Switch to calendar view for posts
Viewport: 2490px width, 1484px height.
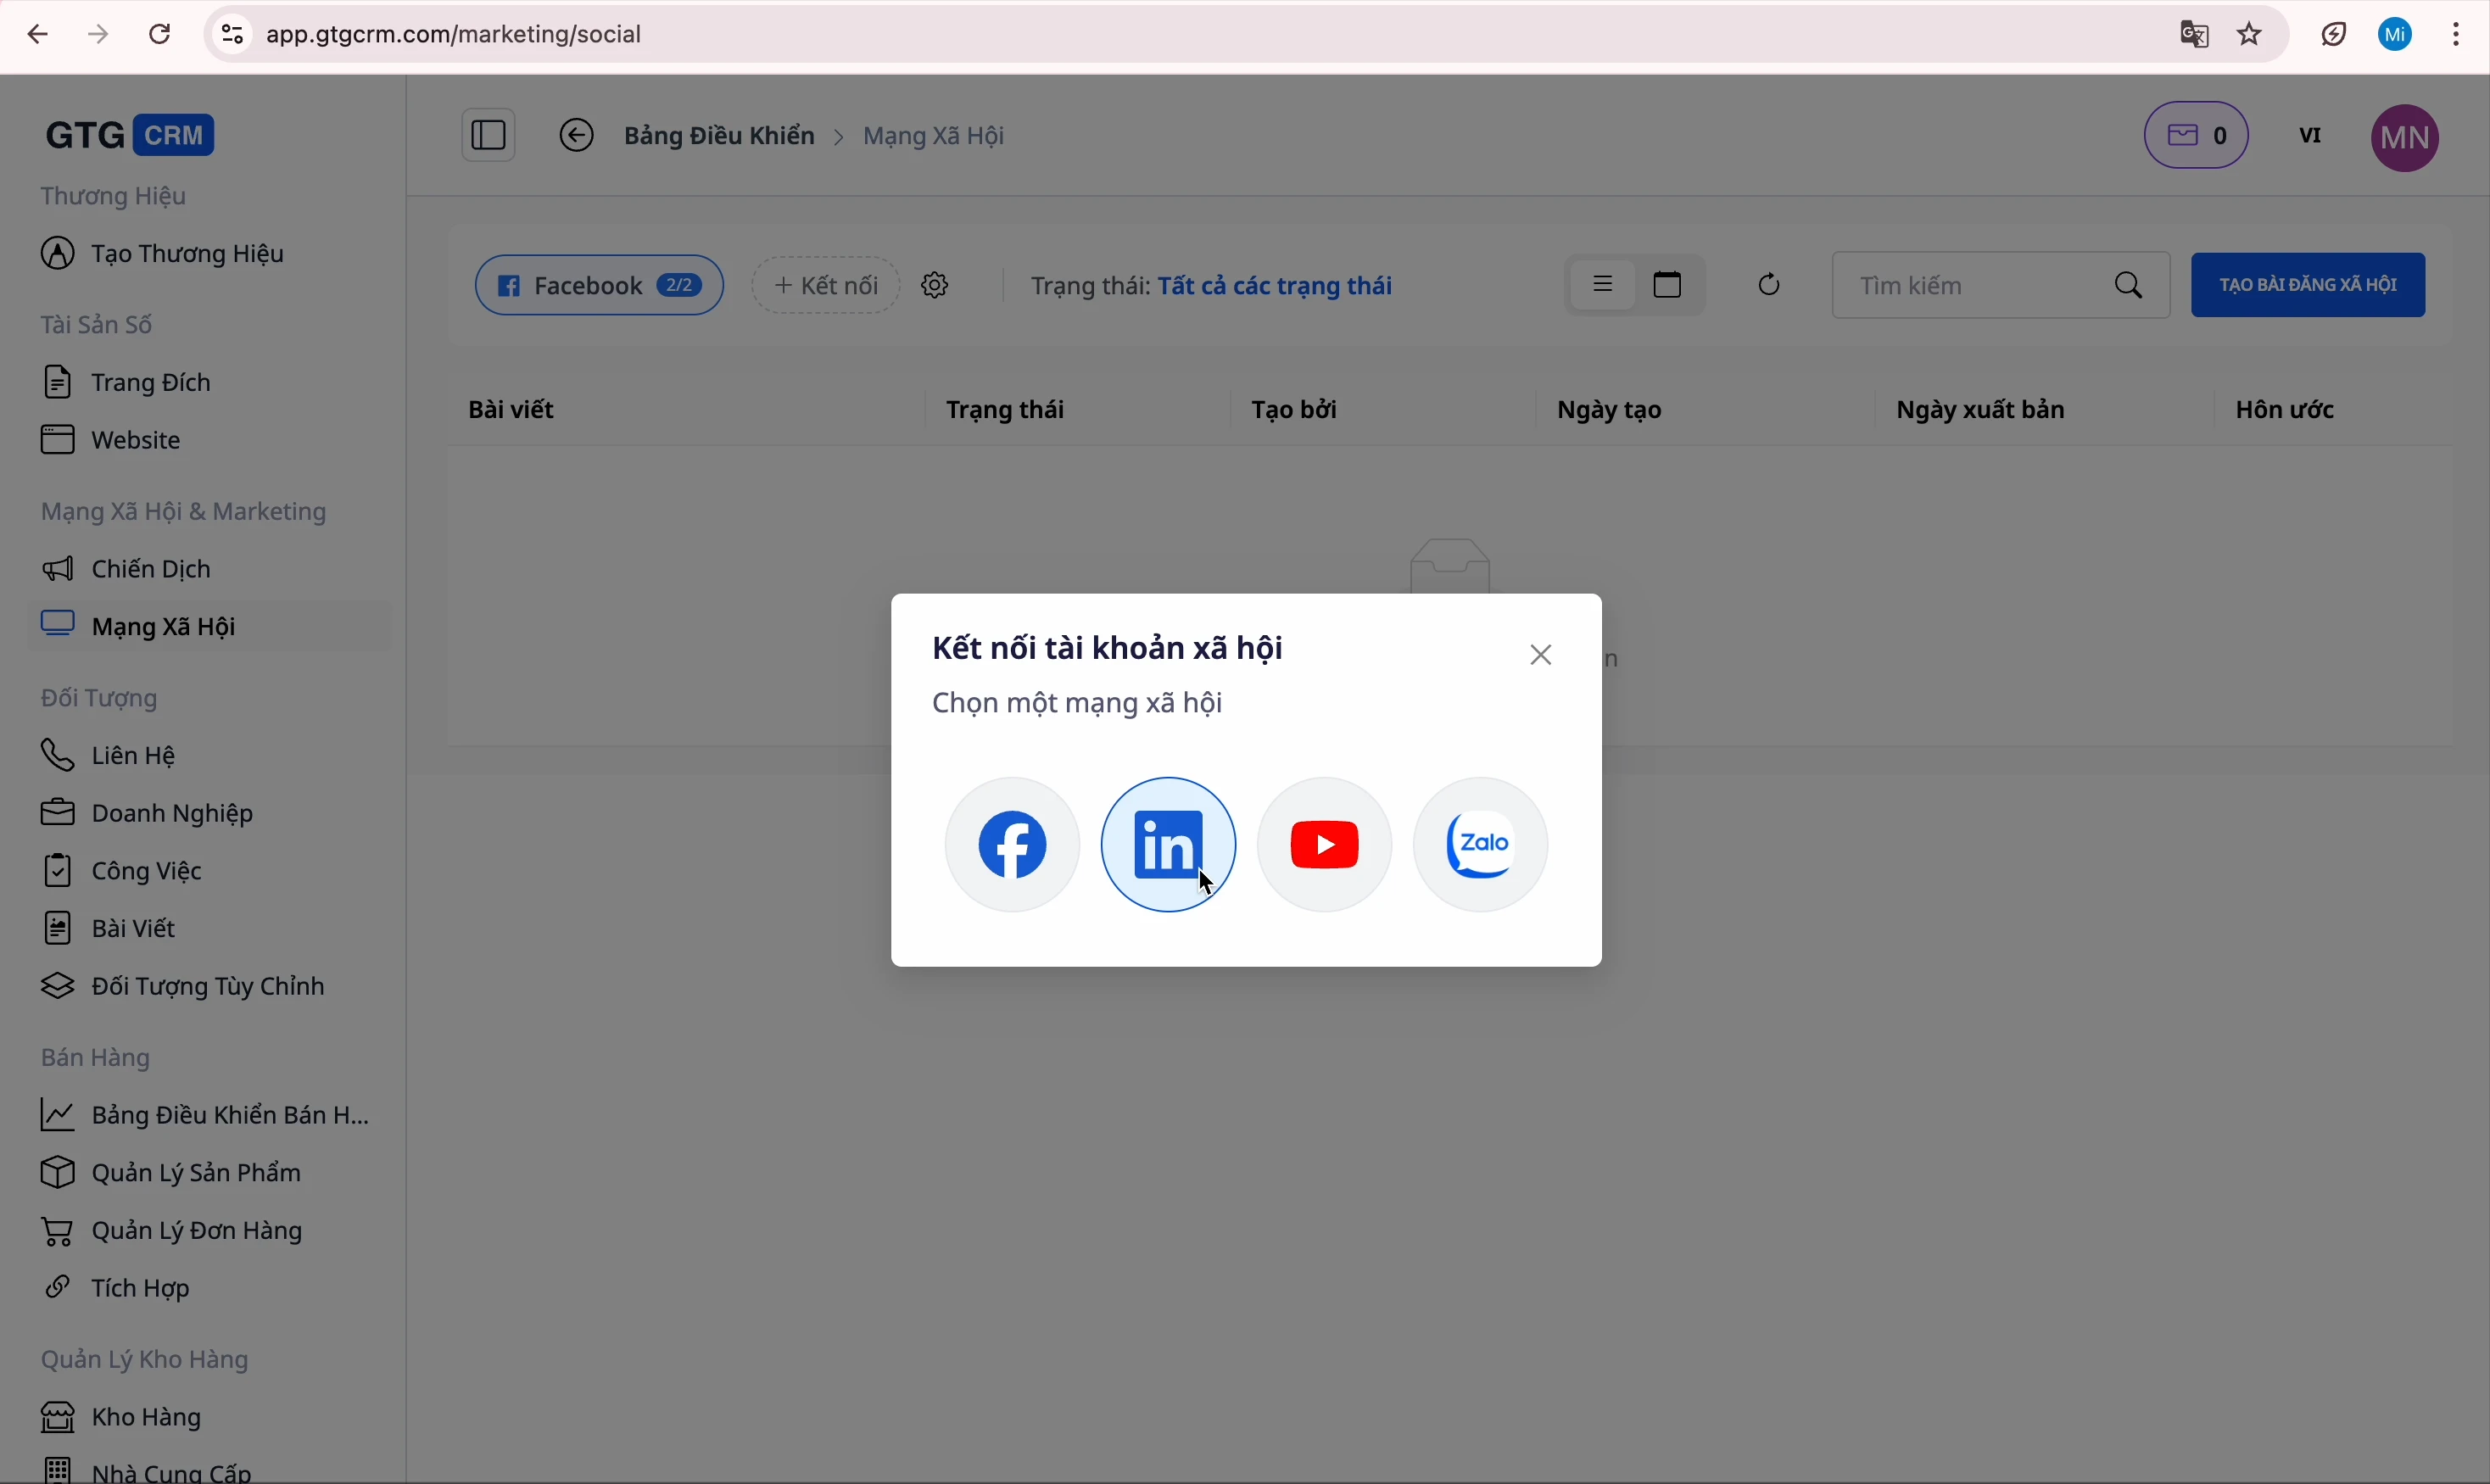click(1666, 284)
